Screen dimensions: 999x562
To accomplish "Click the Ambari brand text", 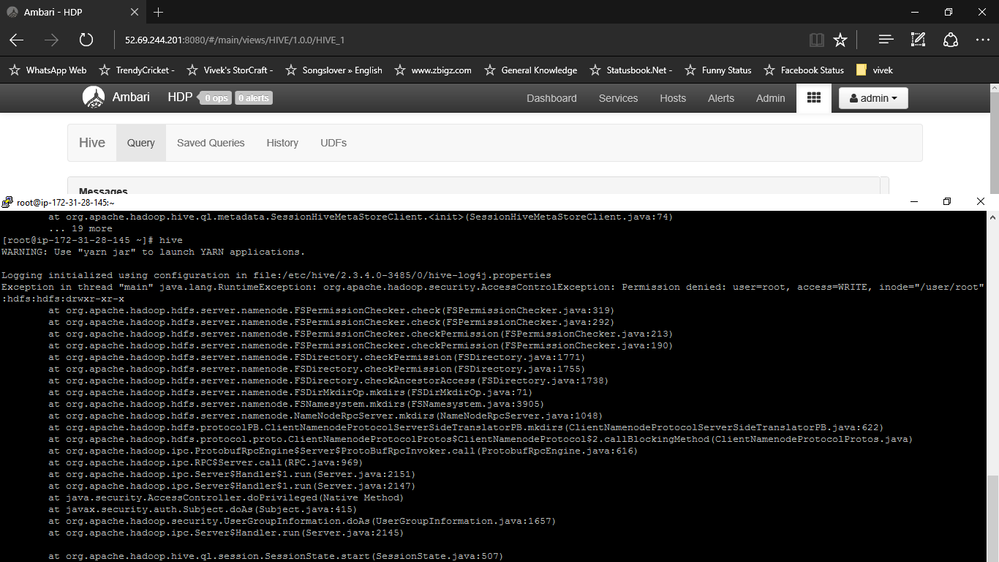I will click(131, 97).
